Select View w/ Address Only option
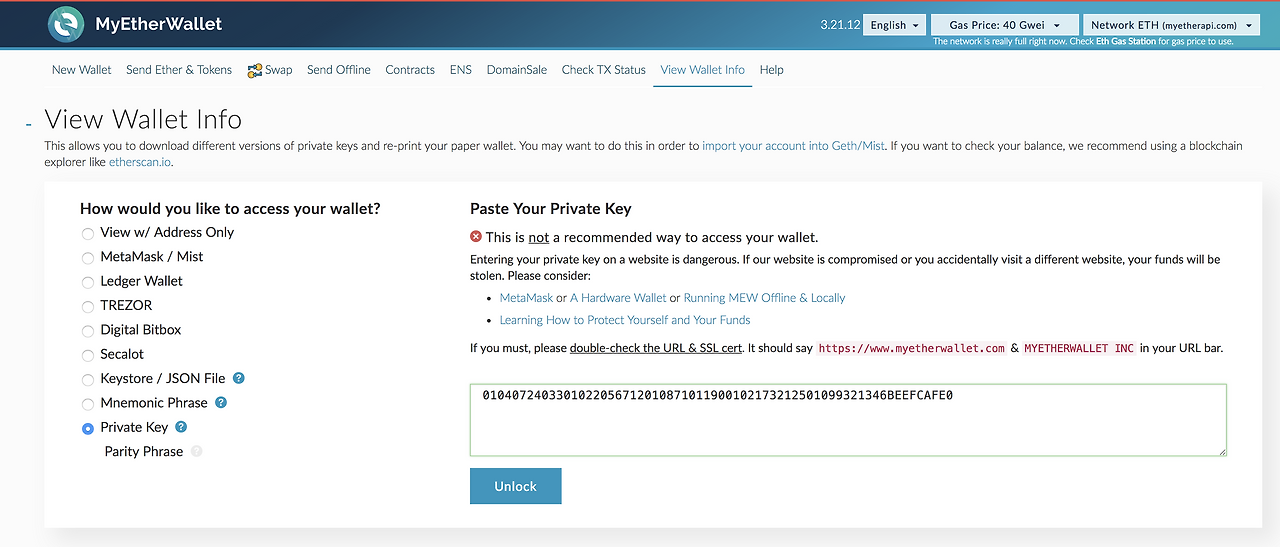 pyautogui.click(x=88, y=233)
